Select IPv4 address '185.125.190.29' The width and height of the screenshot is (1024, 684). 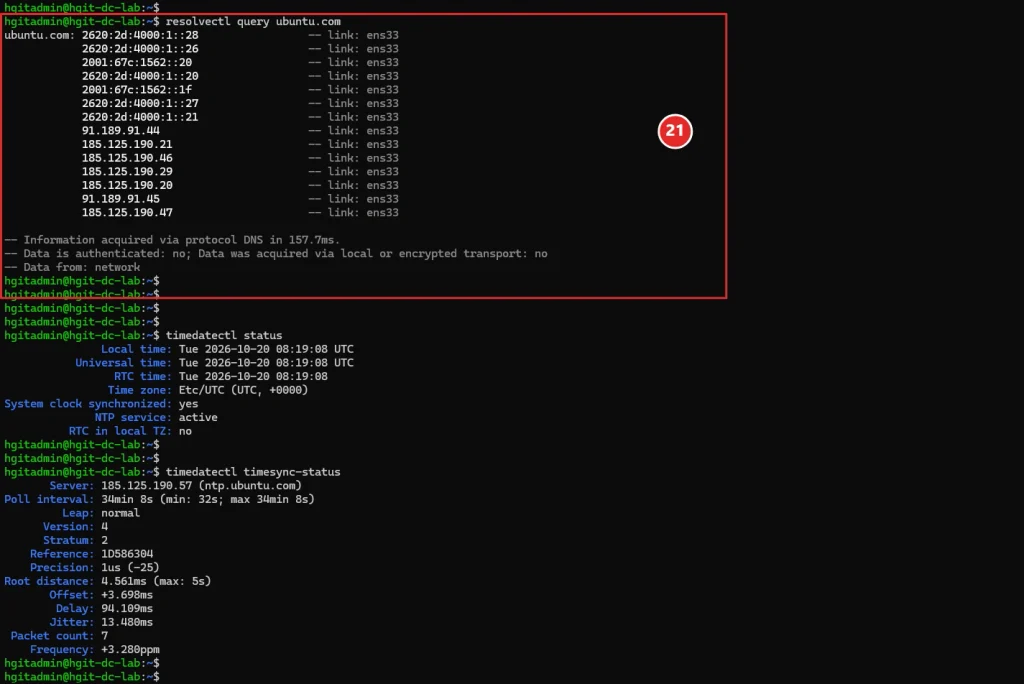127,172
